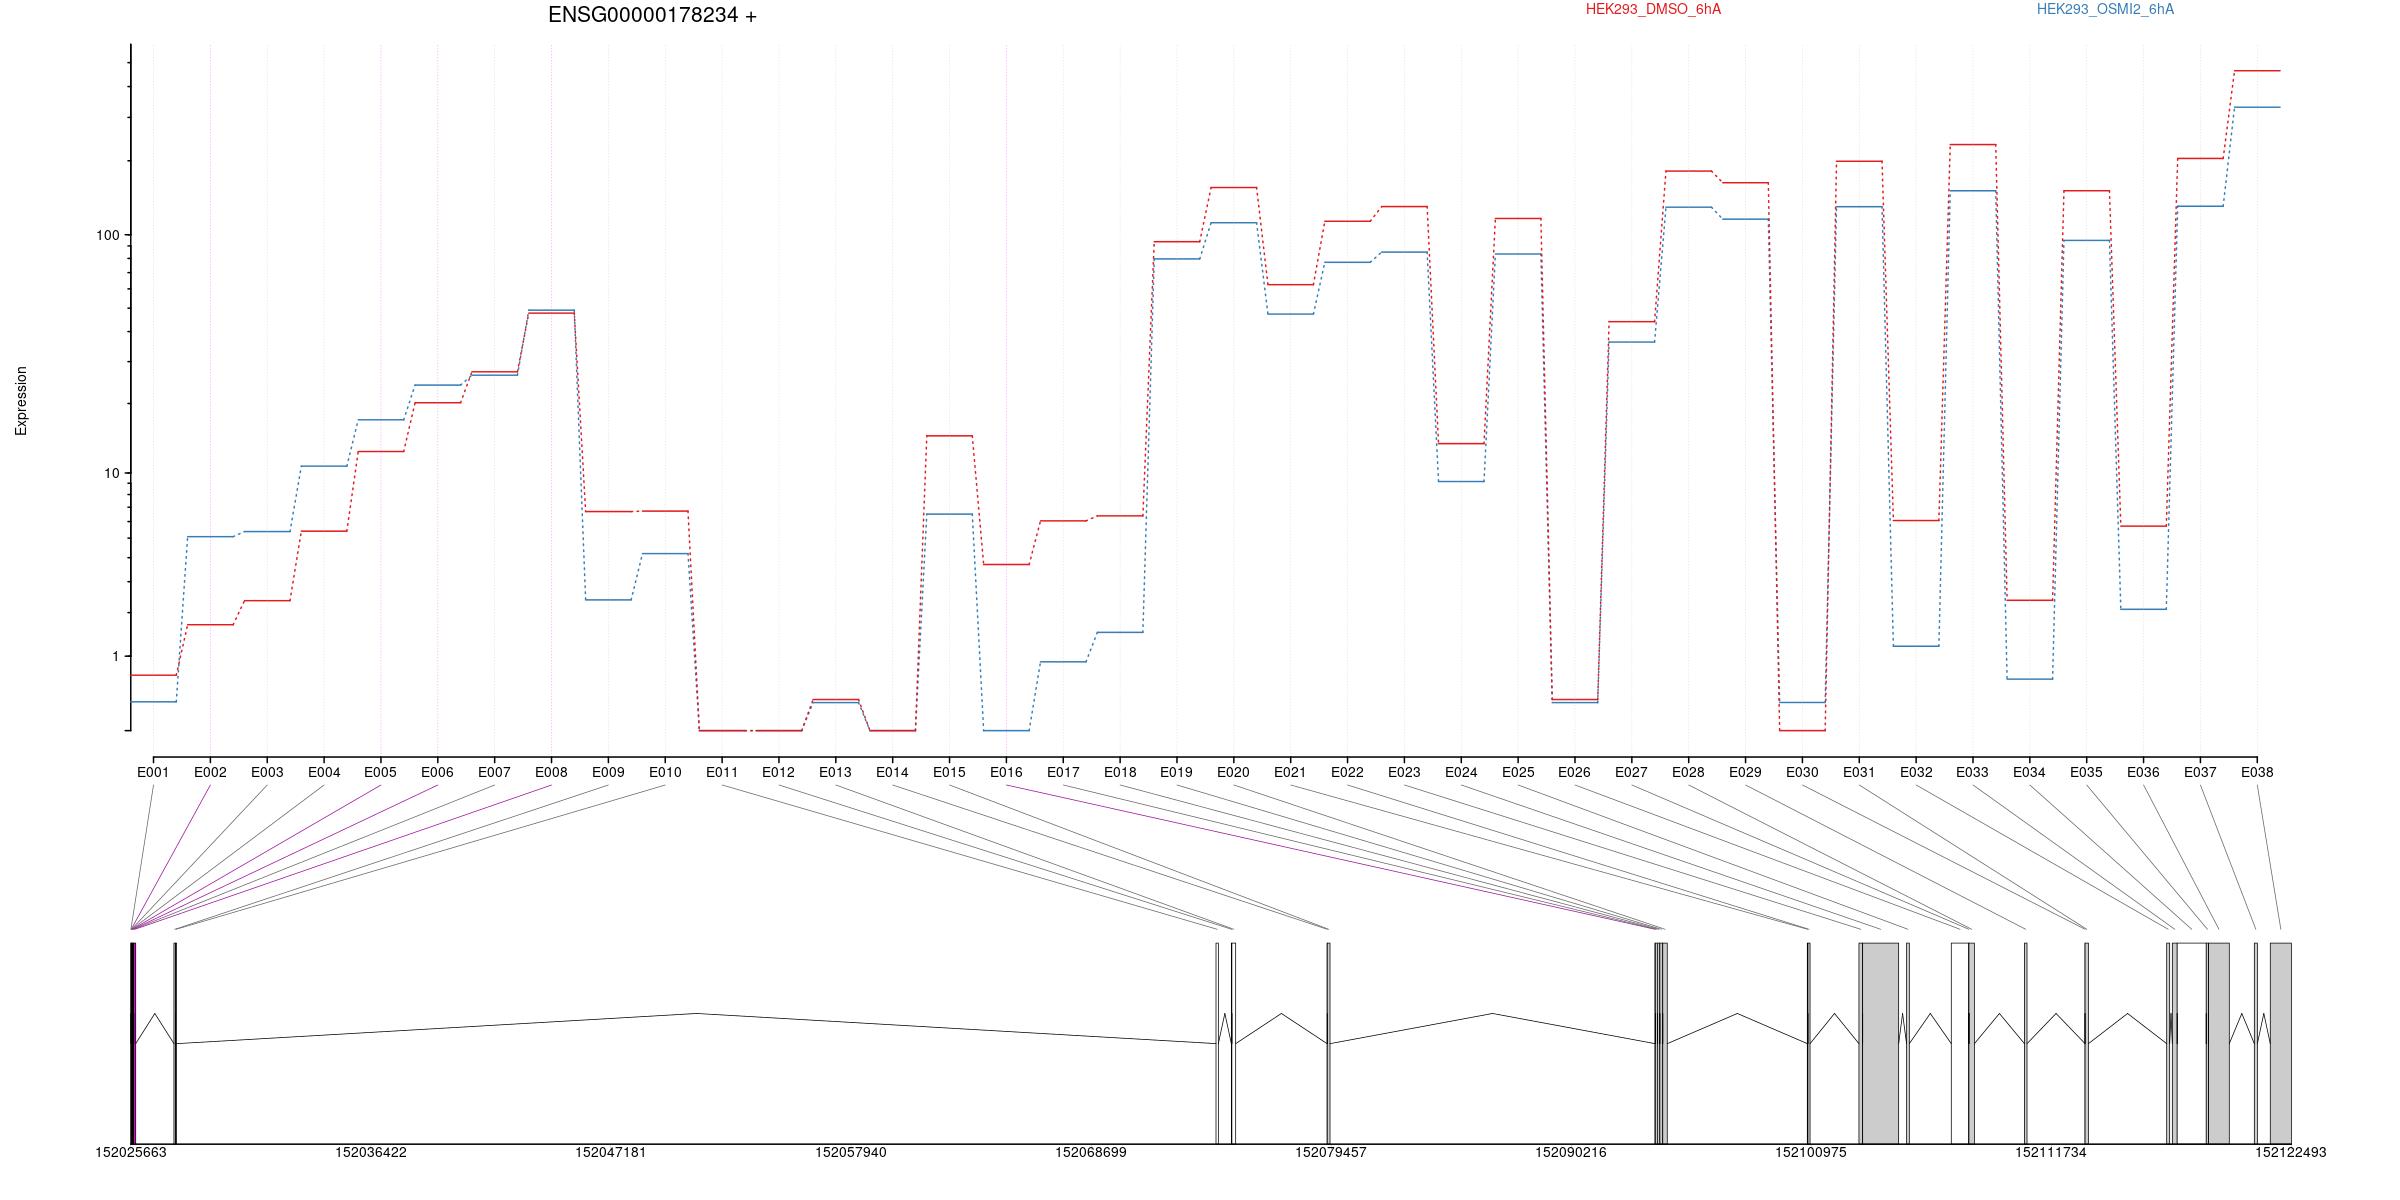Click exon label E019
This screenshot has width=2400, height=1200.
(x=1176, y=772)
